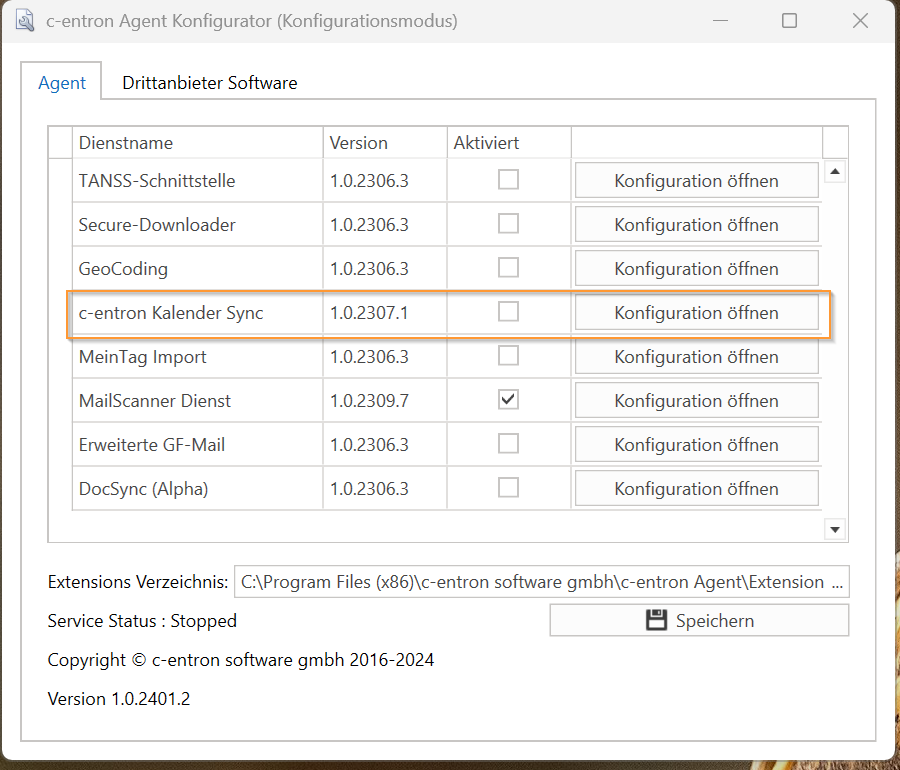Enable the TANSS-Schnittstelle service checkbox
Screen dimensions: 900x770
pos(509,180)
